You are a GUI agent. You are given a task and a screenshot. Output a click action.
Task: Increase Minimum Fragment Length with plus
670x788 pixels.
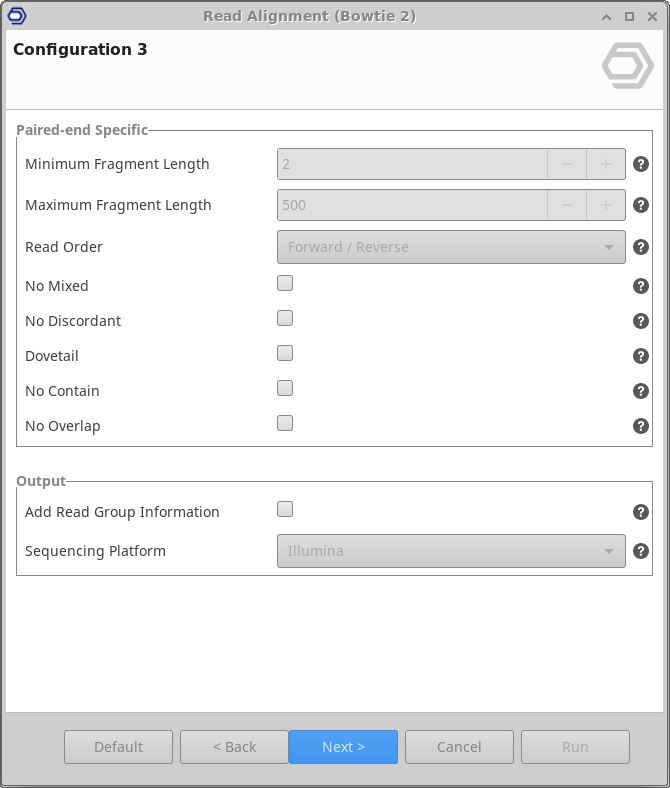click(x=605, y=164)
